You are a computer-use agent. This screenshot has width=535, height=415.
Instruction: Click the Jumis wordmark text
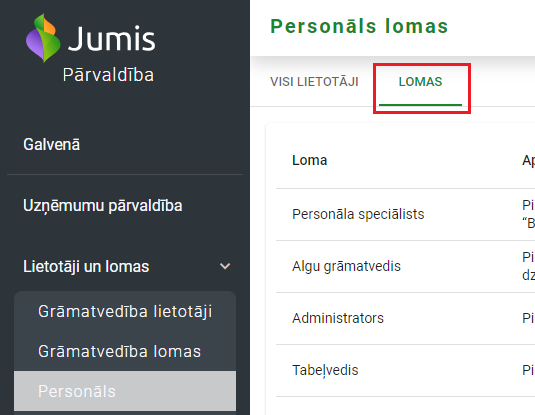tap(112, 38)
